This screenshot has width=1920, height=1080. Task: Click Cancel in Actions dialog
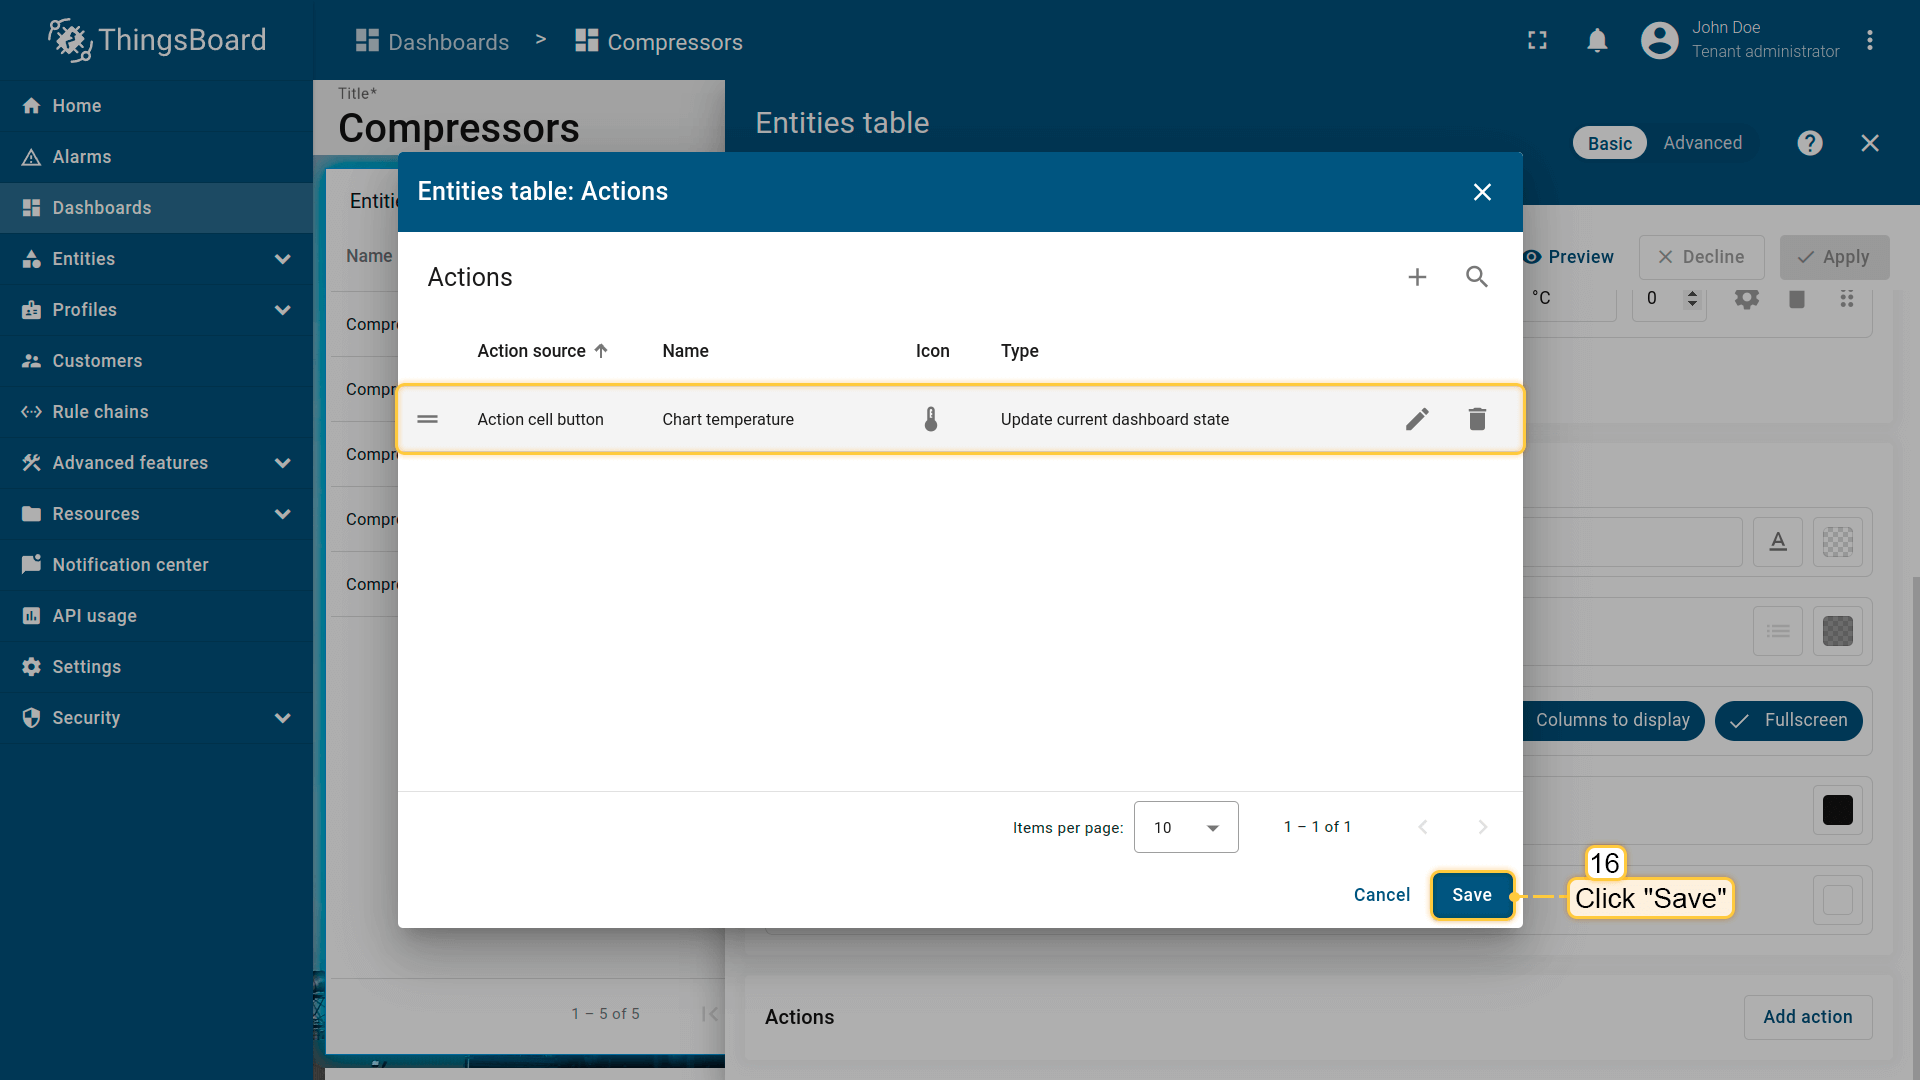pos(1381,895)
